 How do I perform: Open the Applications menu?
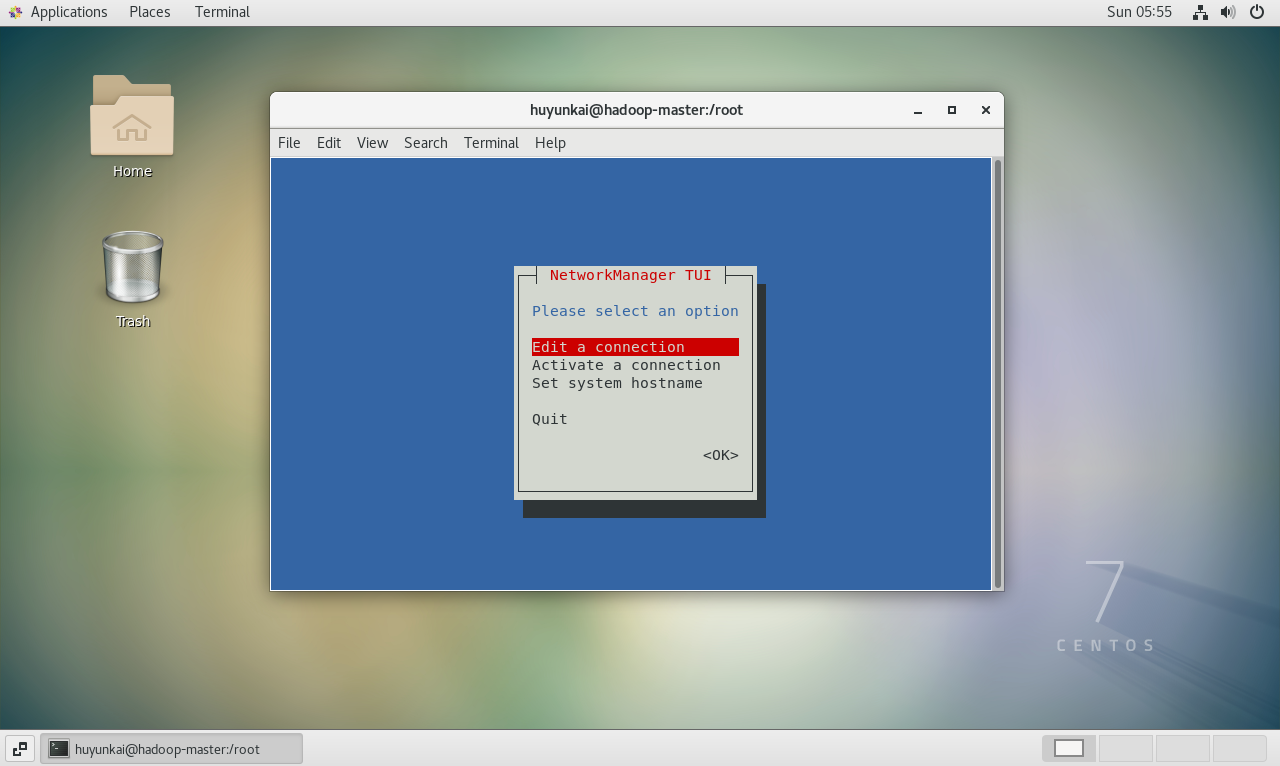(69, 12)
